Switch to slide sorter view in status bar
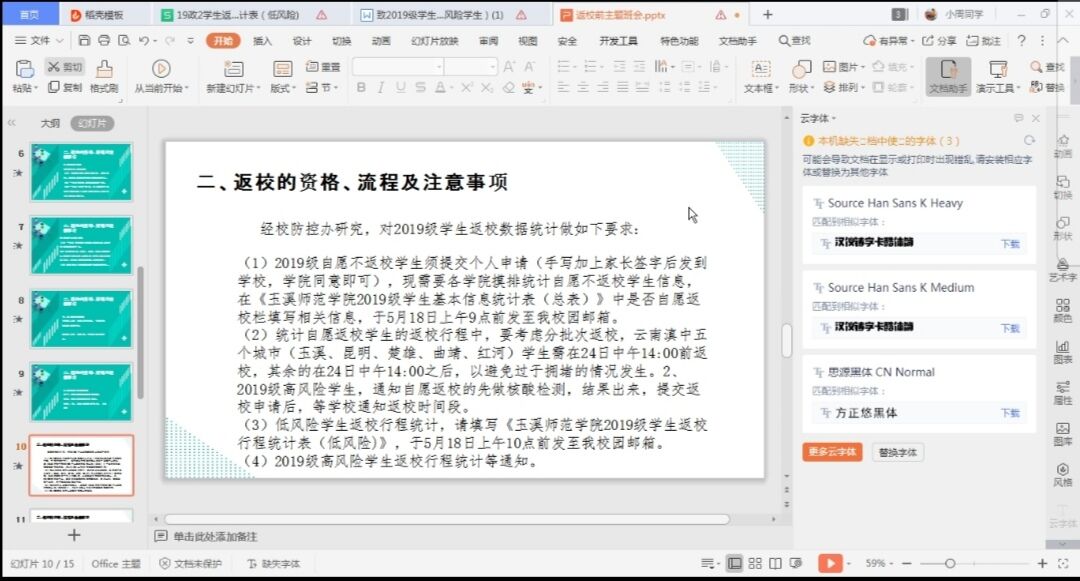The image size is (1080, 581). click(x=757, y=564)
